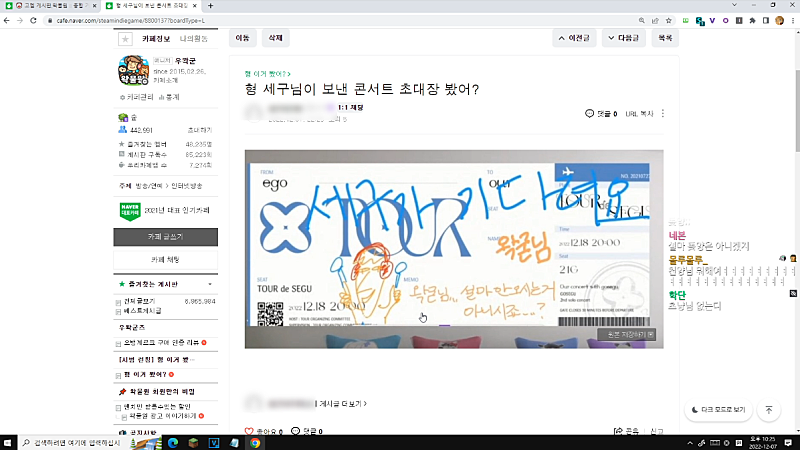View more posts via 게시글 더보기
This screenshot has height=450, width=800.
pyautogui.click(x=342, y=404)
